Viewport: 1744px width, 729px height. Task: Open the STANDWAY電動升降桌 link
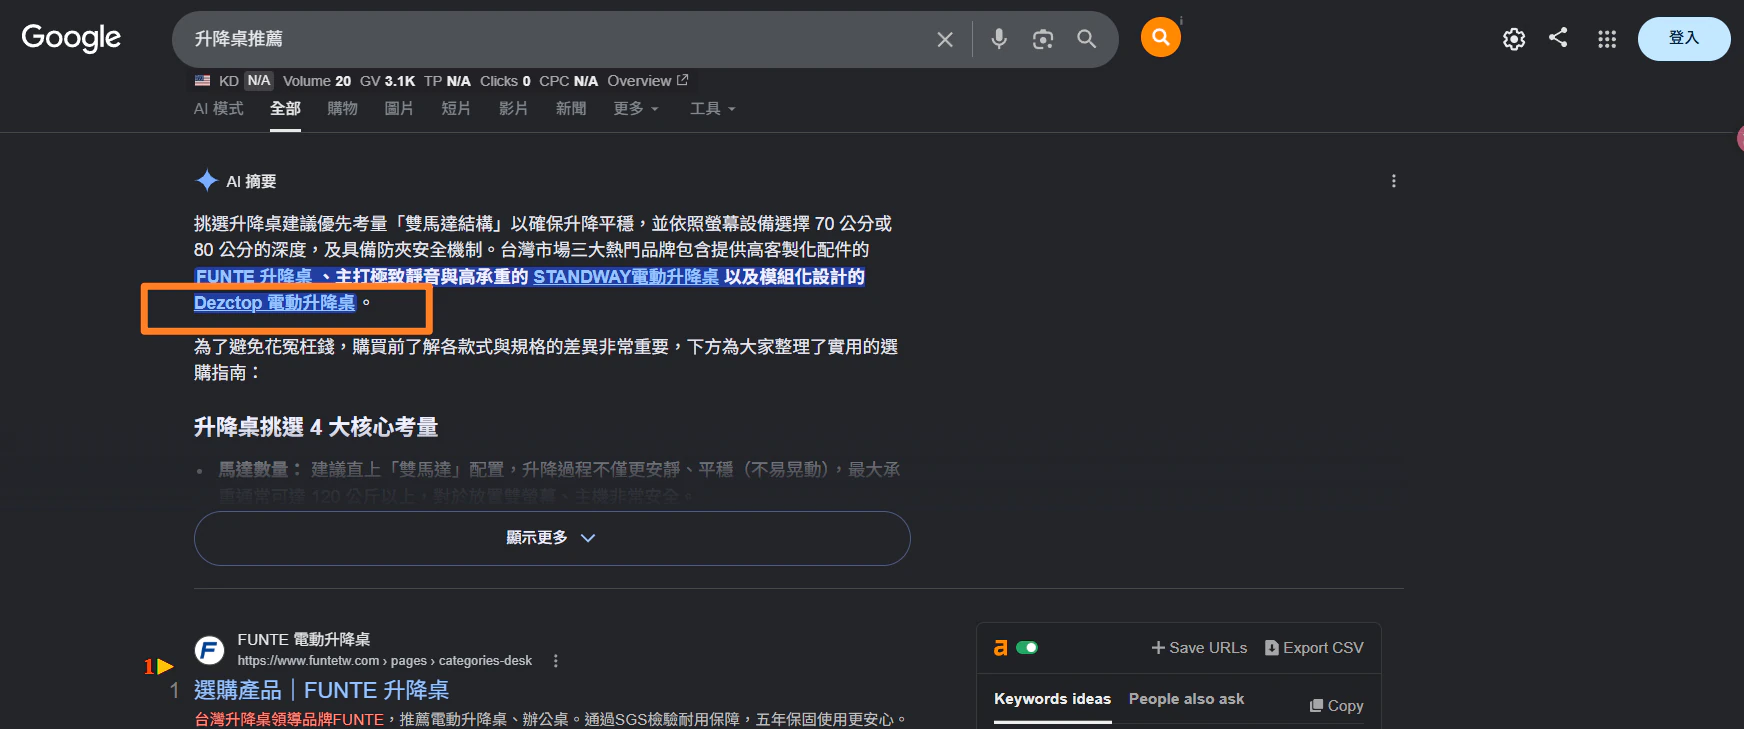click(x=626, y=277)
